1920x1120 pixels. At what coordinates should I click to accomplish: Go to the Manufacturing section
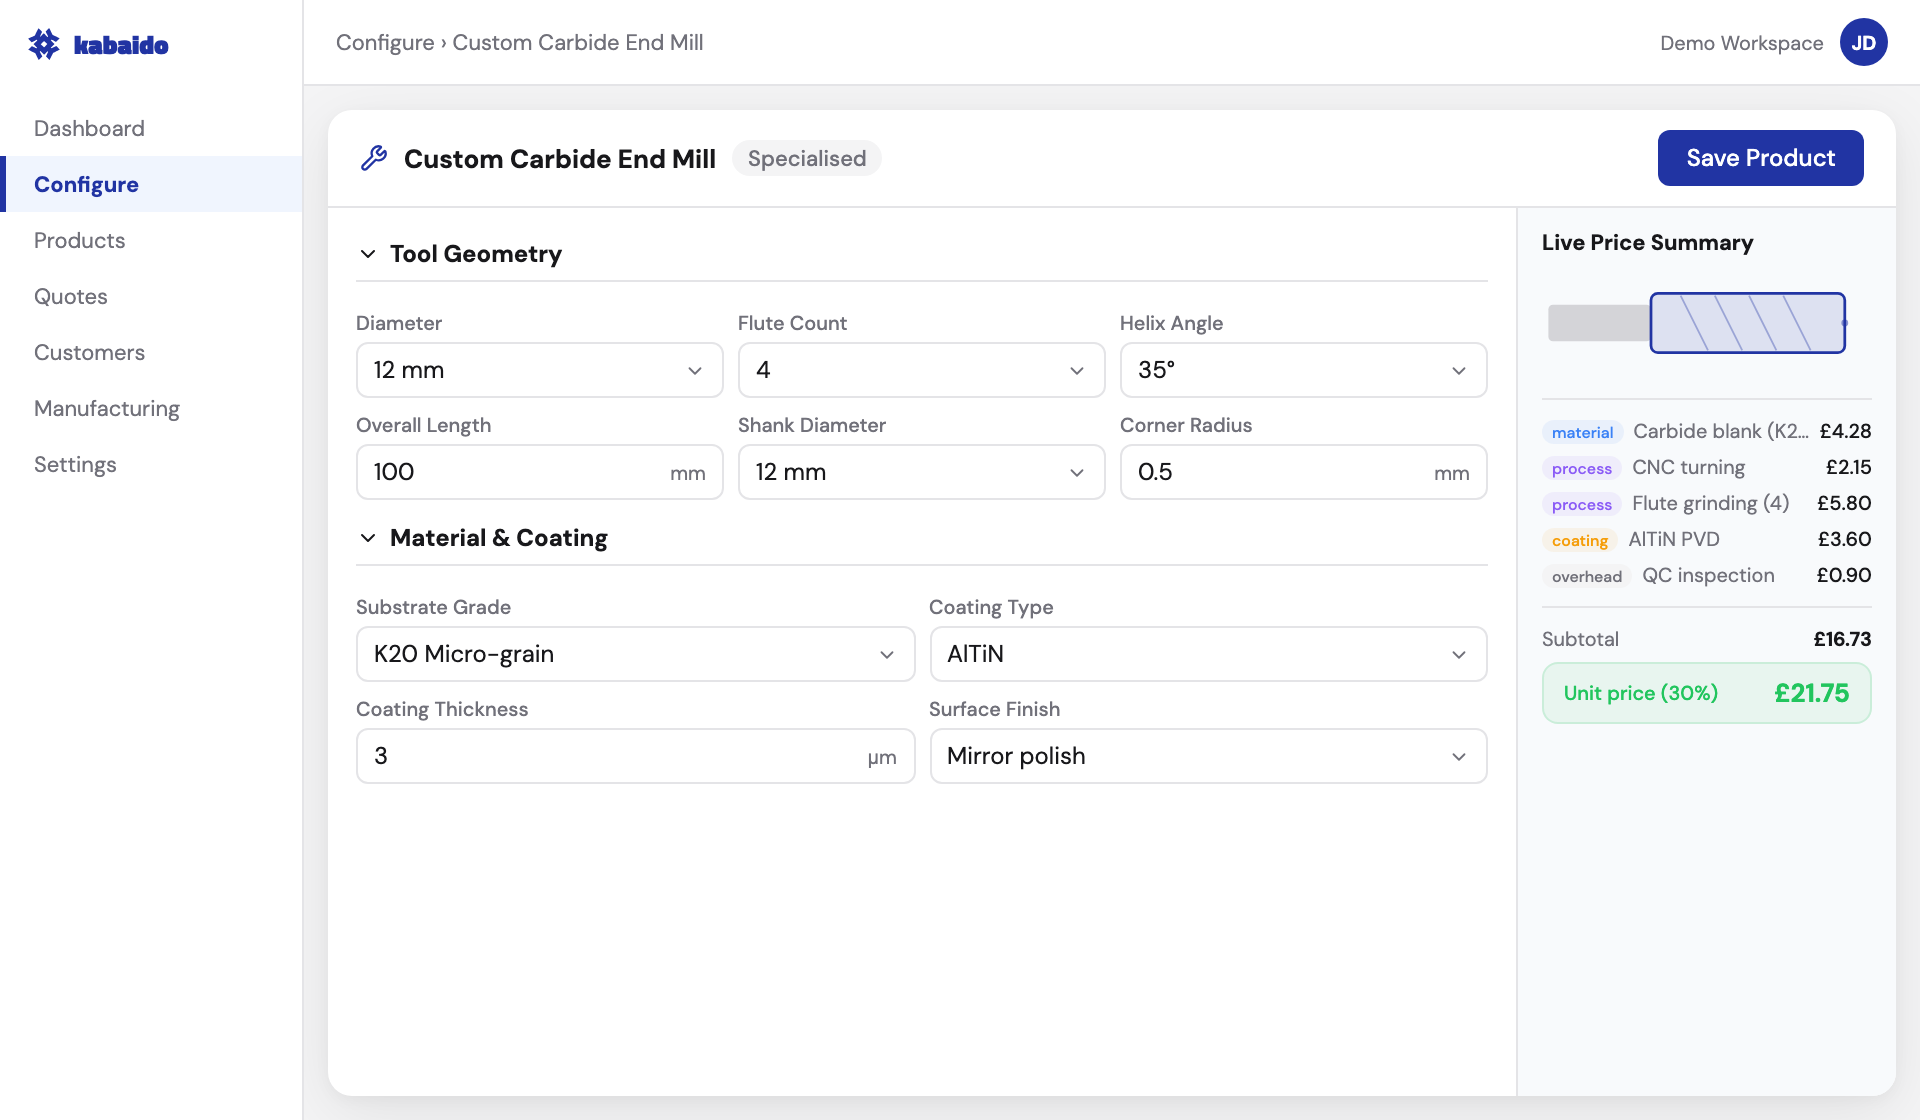[107, 408]
